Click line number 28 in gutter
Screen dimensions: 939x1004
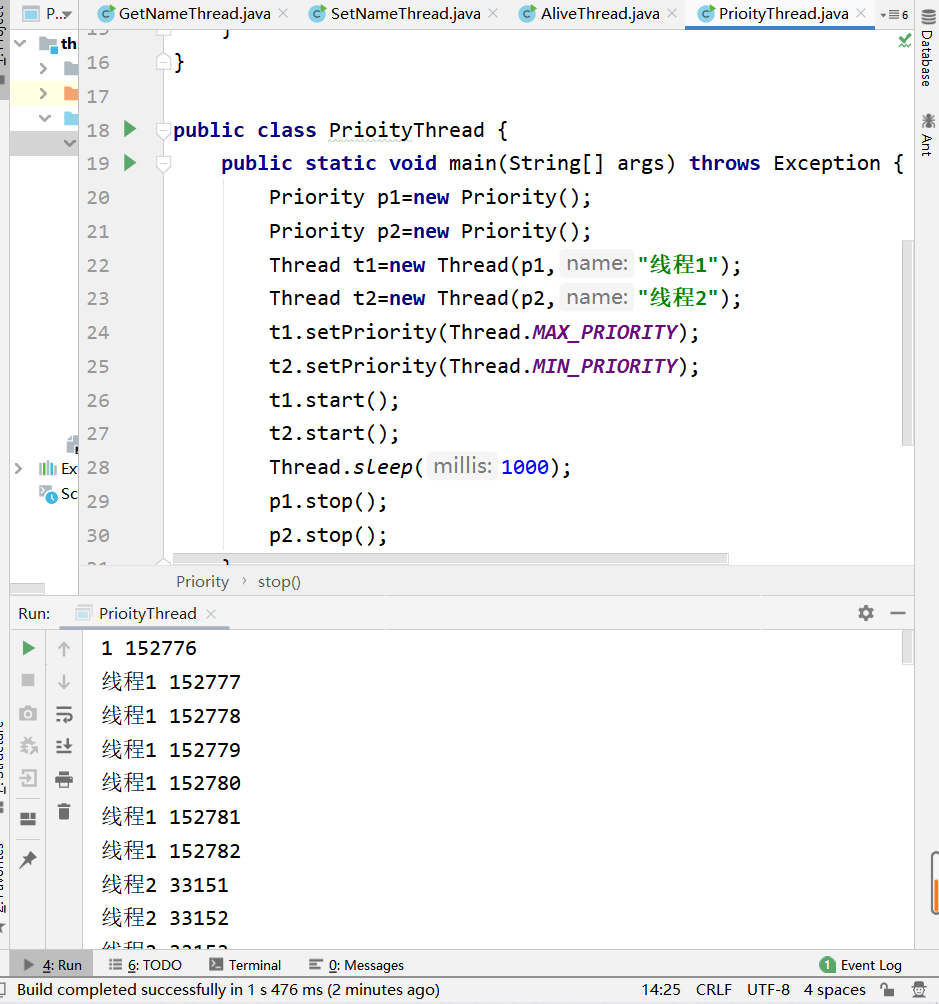point(98,467)
